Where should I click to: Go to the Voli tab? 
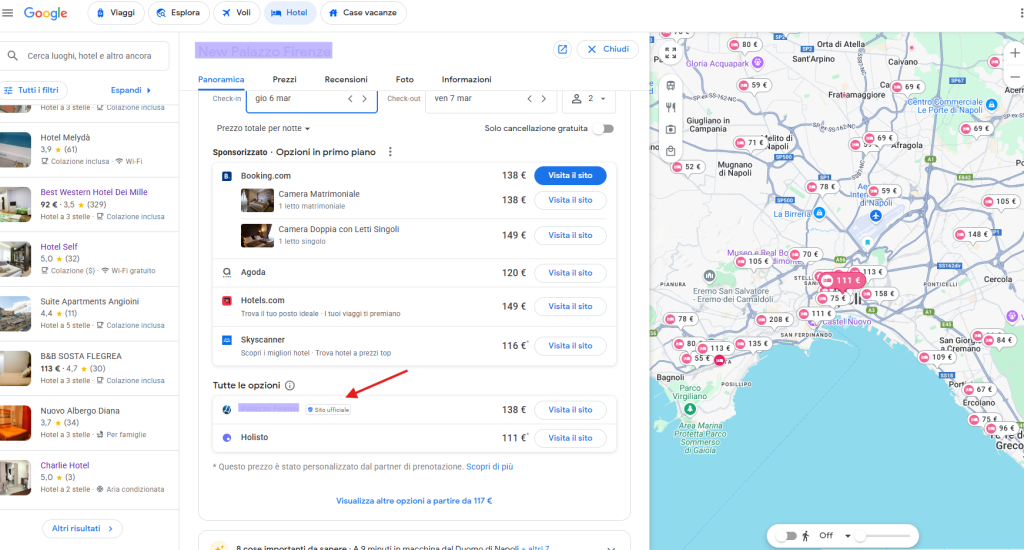coord(236,13)
